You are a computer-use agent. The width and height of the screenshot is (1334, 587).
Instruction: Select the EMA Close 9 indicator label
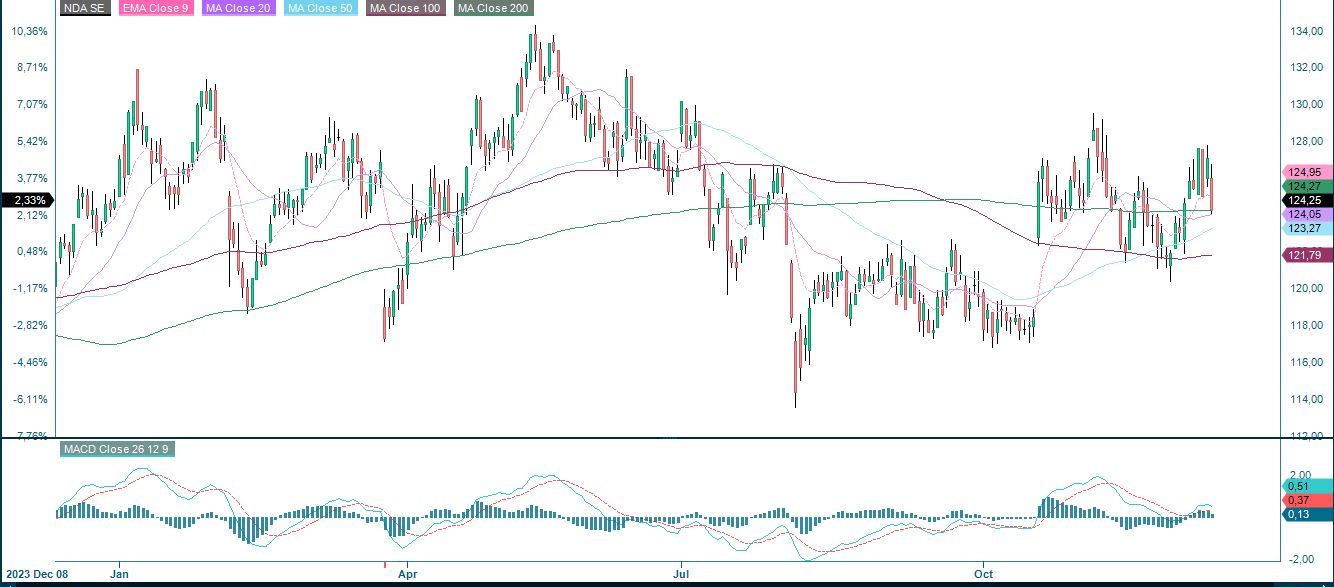pos(157,8)
